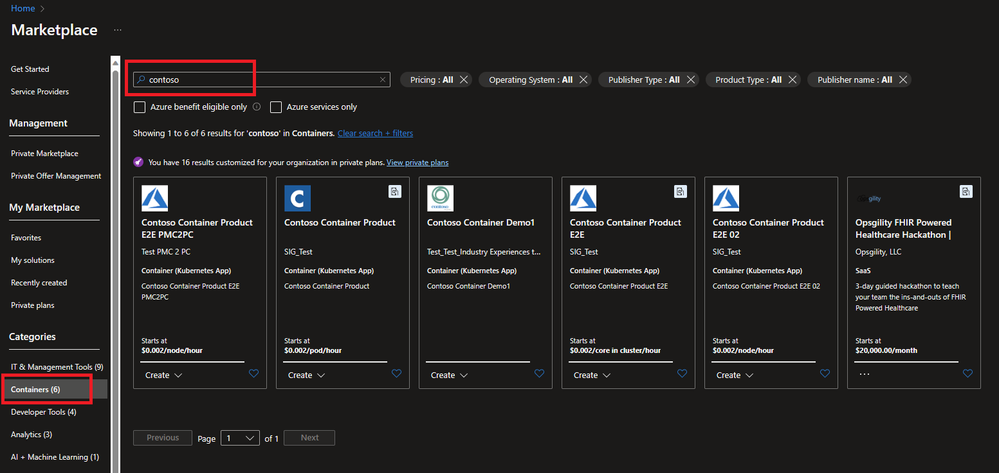This screenshot has width=999, height=473.
Task: Select AI + Machine Learning (1) category
Action: click(x=55, y=457)
